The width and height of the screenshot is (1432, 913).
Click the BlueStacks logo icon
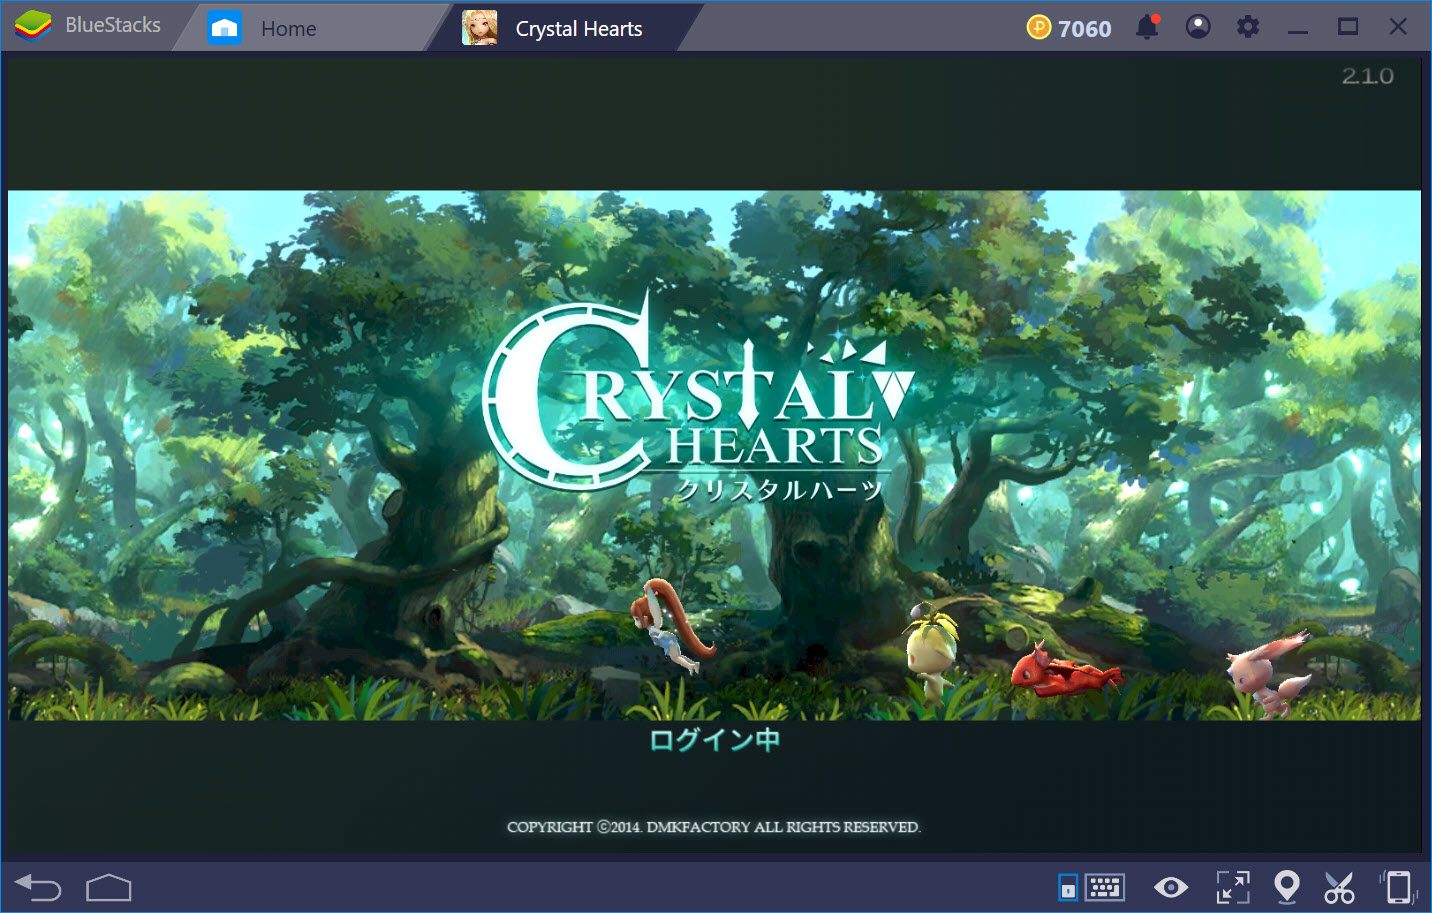(x=33, y=26)
